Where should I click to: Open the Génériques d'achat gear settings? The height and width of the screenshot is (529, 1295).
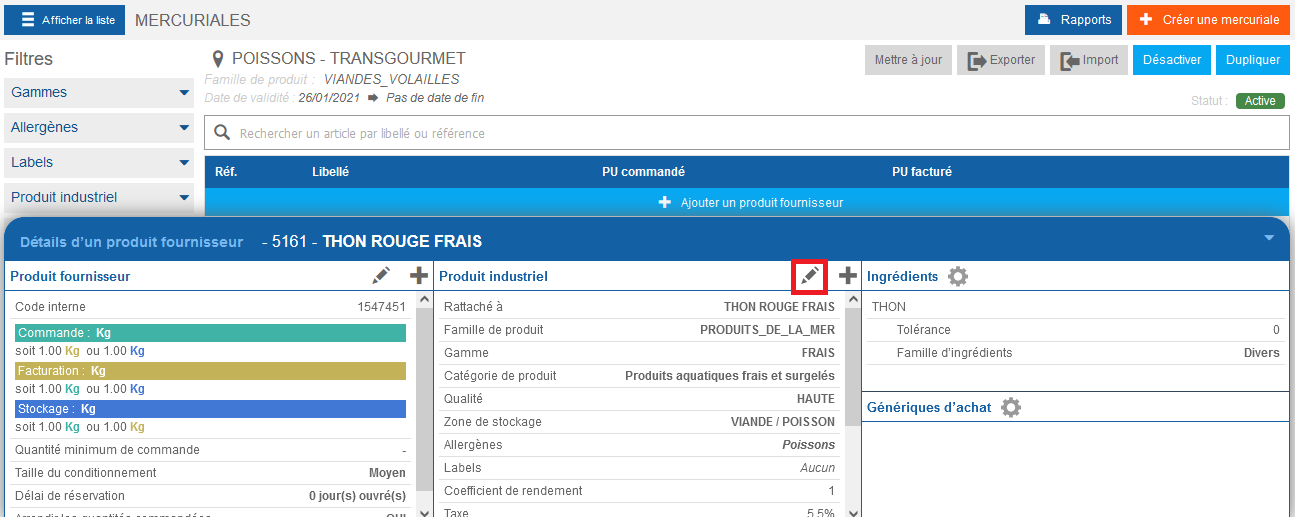[x=1011, y=407]
